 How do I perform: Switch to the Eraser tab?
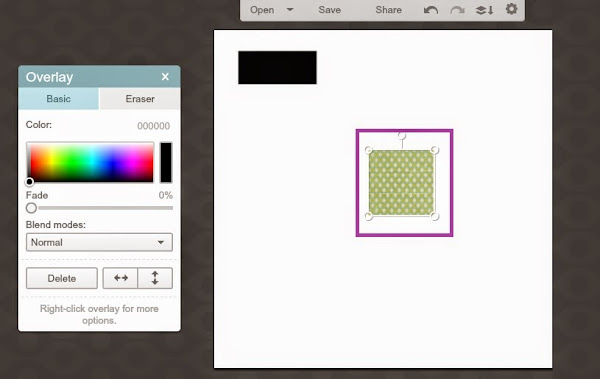[140, 99]
